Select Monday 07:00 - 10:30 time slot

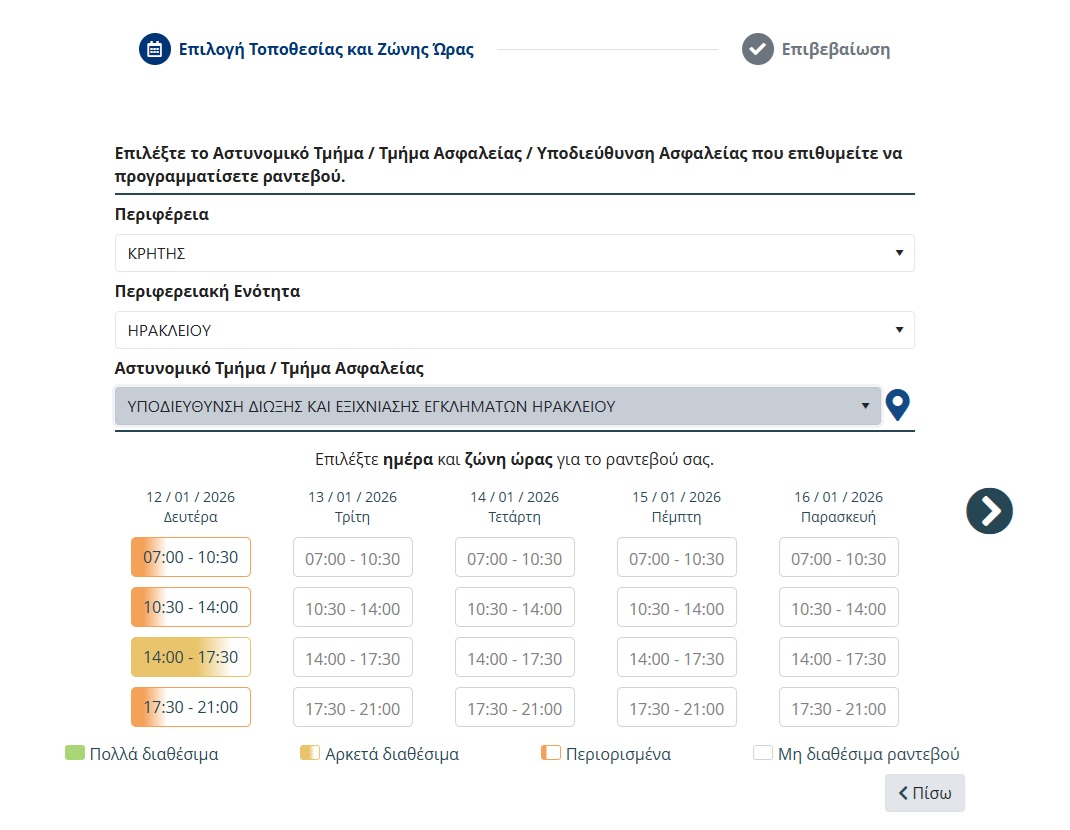(191, 557)
